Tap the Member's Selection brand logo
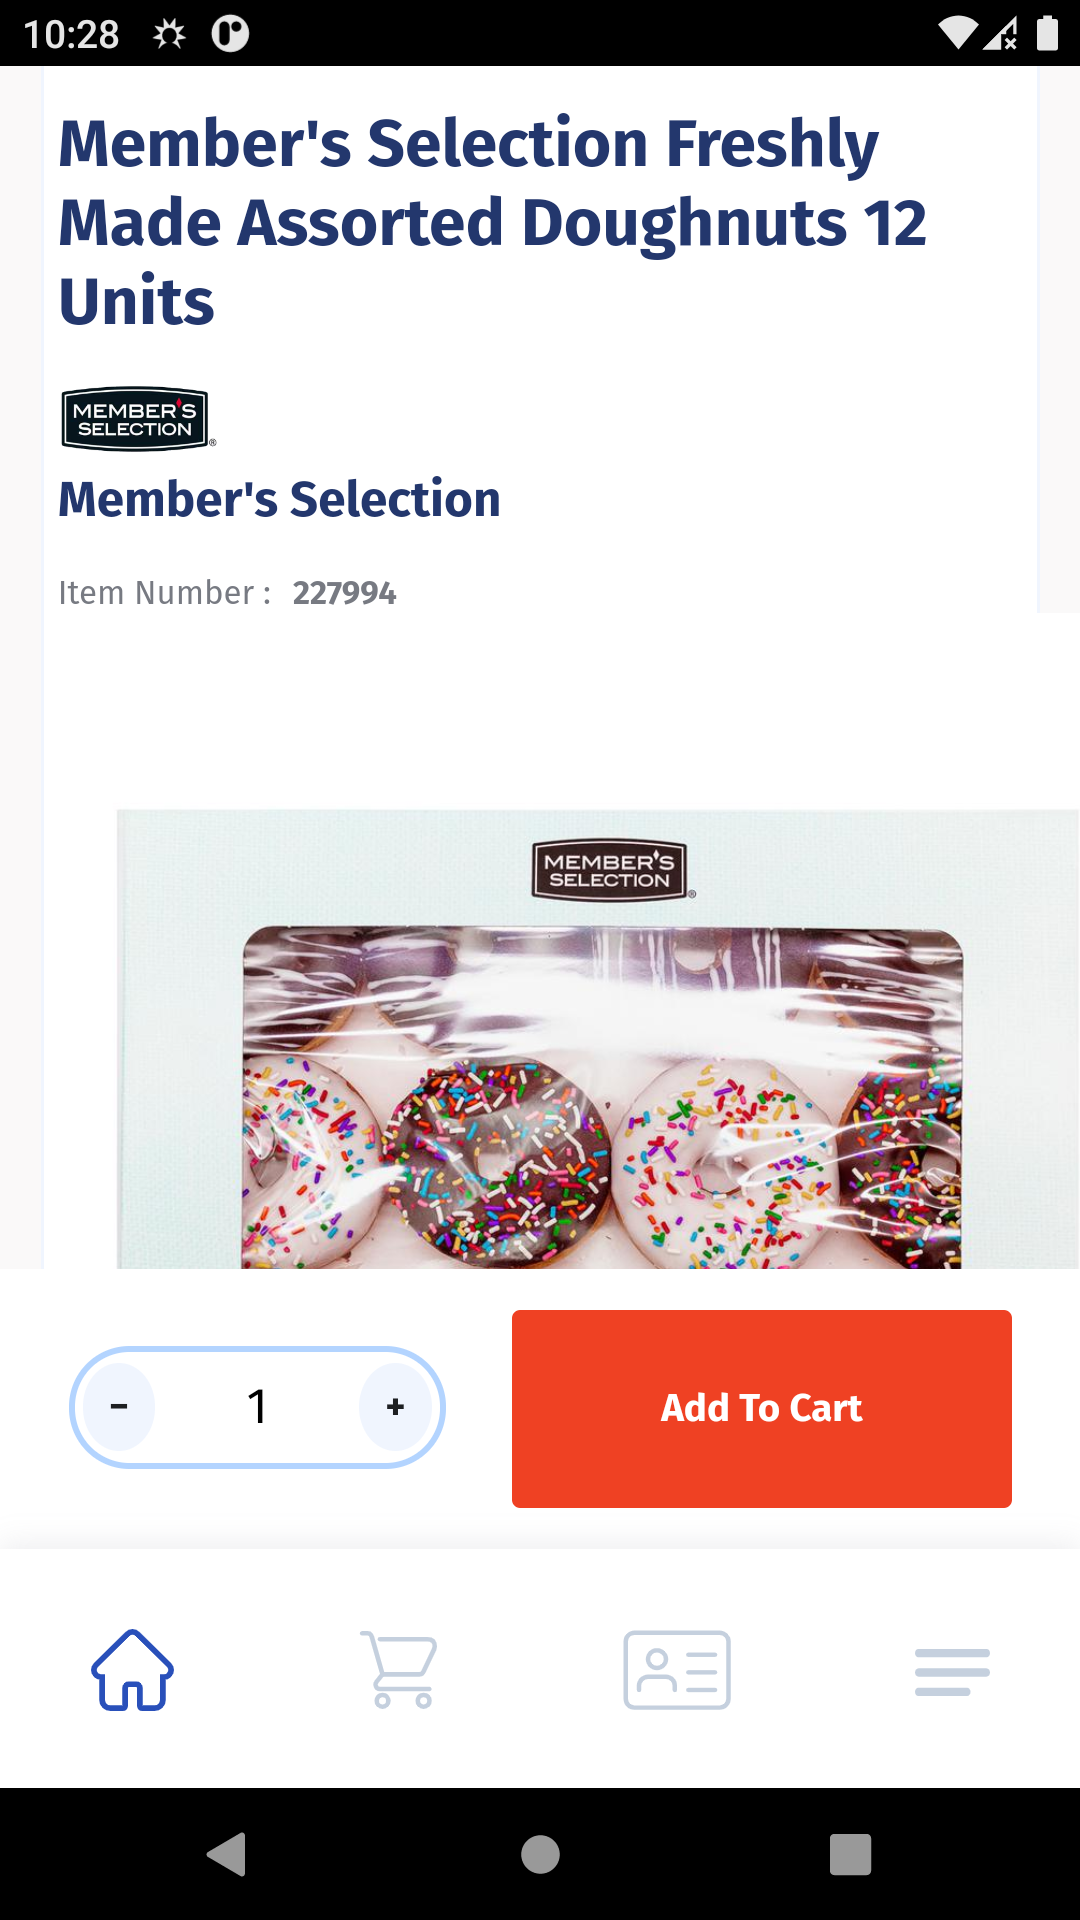The image size is (1080, 1920). pos(135,419)
